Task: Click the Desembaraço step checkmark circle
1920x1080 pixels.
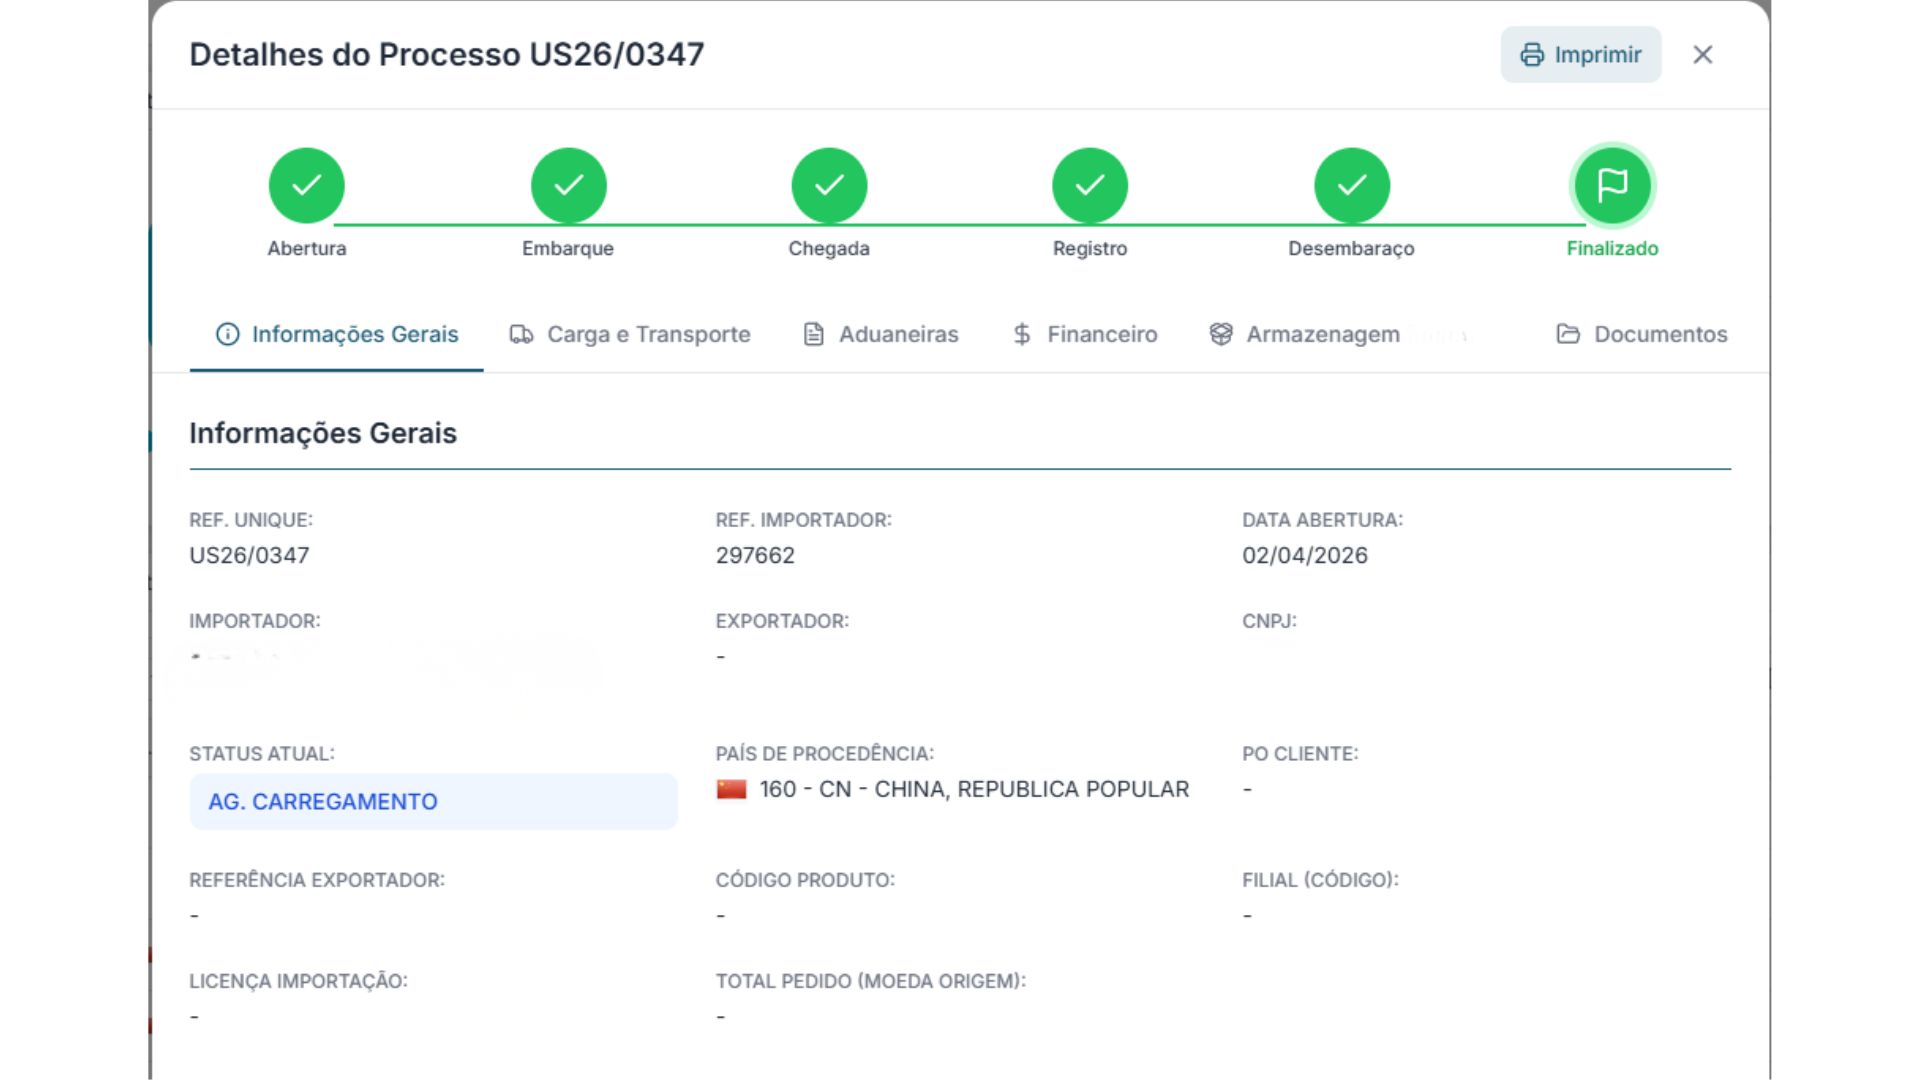Action: coord(1351,185)
